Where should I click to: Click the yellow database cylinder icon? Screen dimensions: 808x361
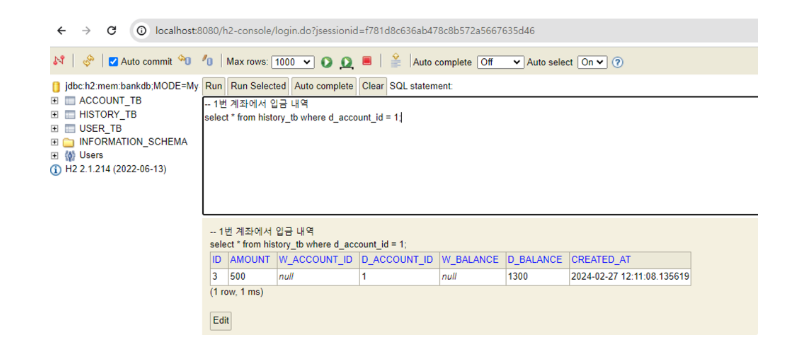click(x=56, y=87)
